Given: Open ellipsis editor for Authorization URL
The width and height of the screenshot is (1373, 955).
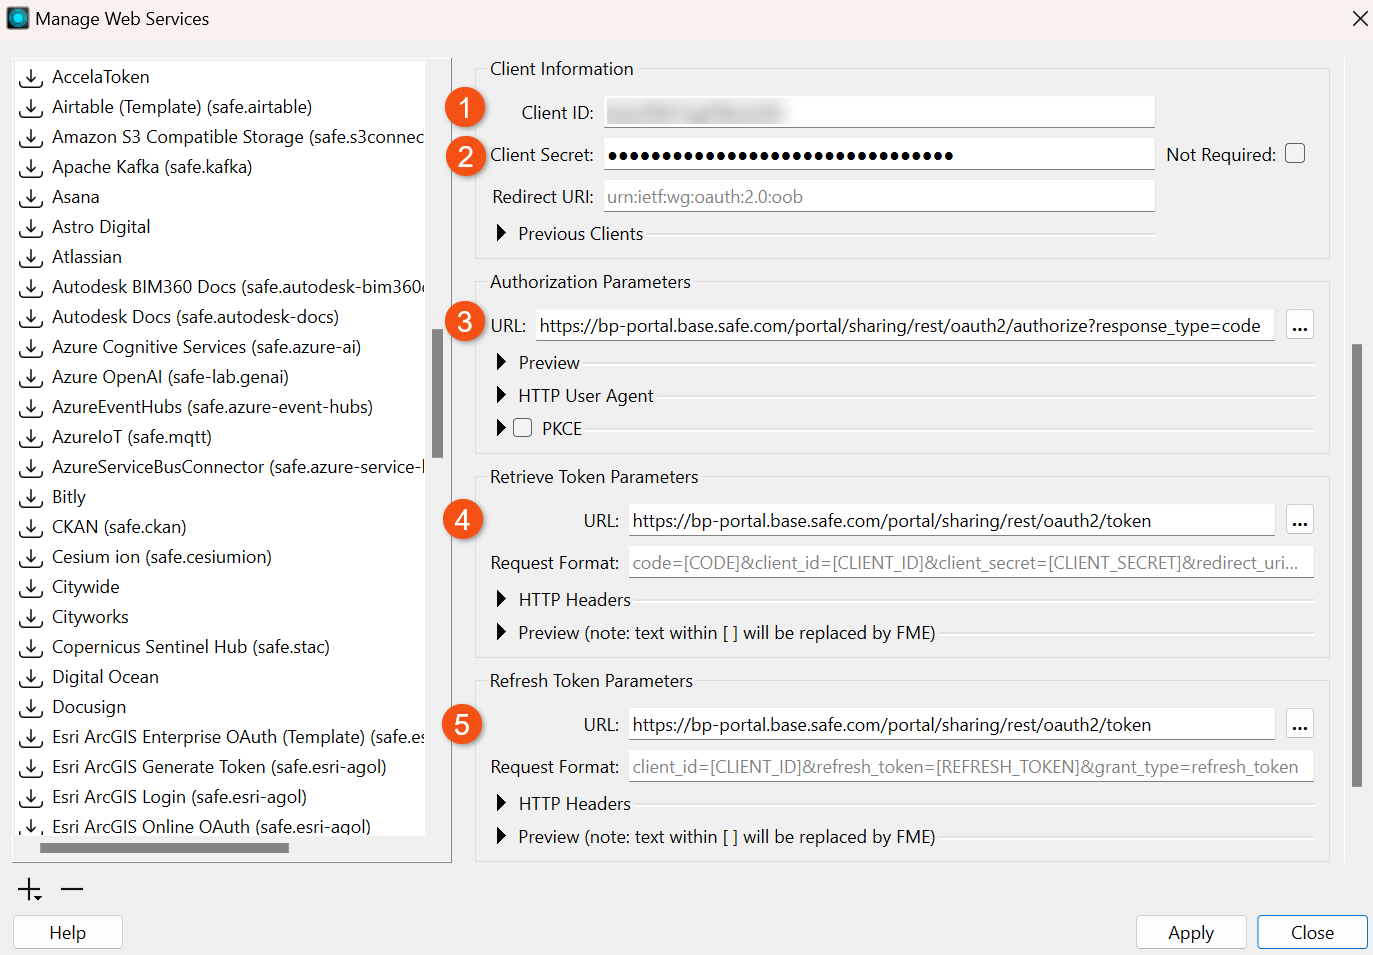Looking at the screenshot, I should (x=1299, y=325).
